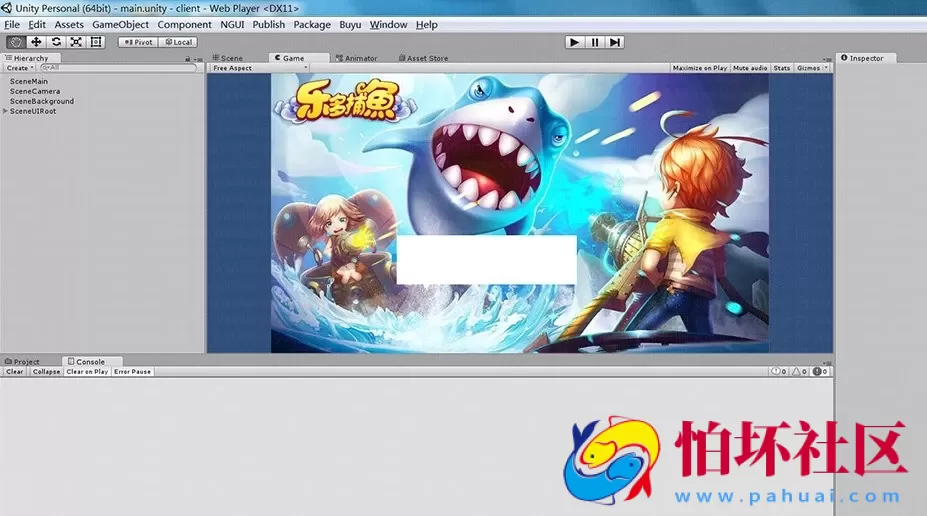Pause the game playback
927x516 pixels.
[595, 42]
